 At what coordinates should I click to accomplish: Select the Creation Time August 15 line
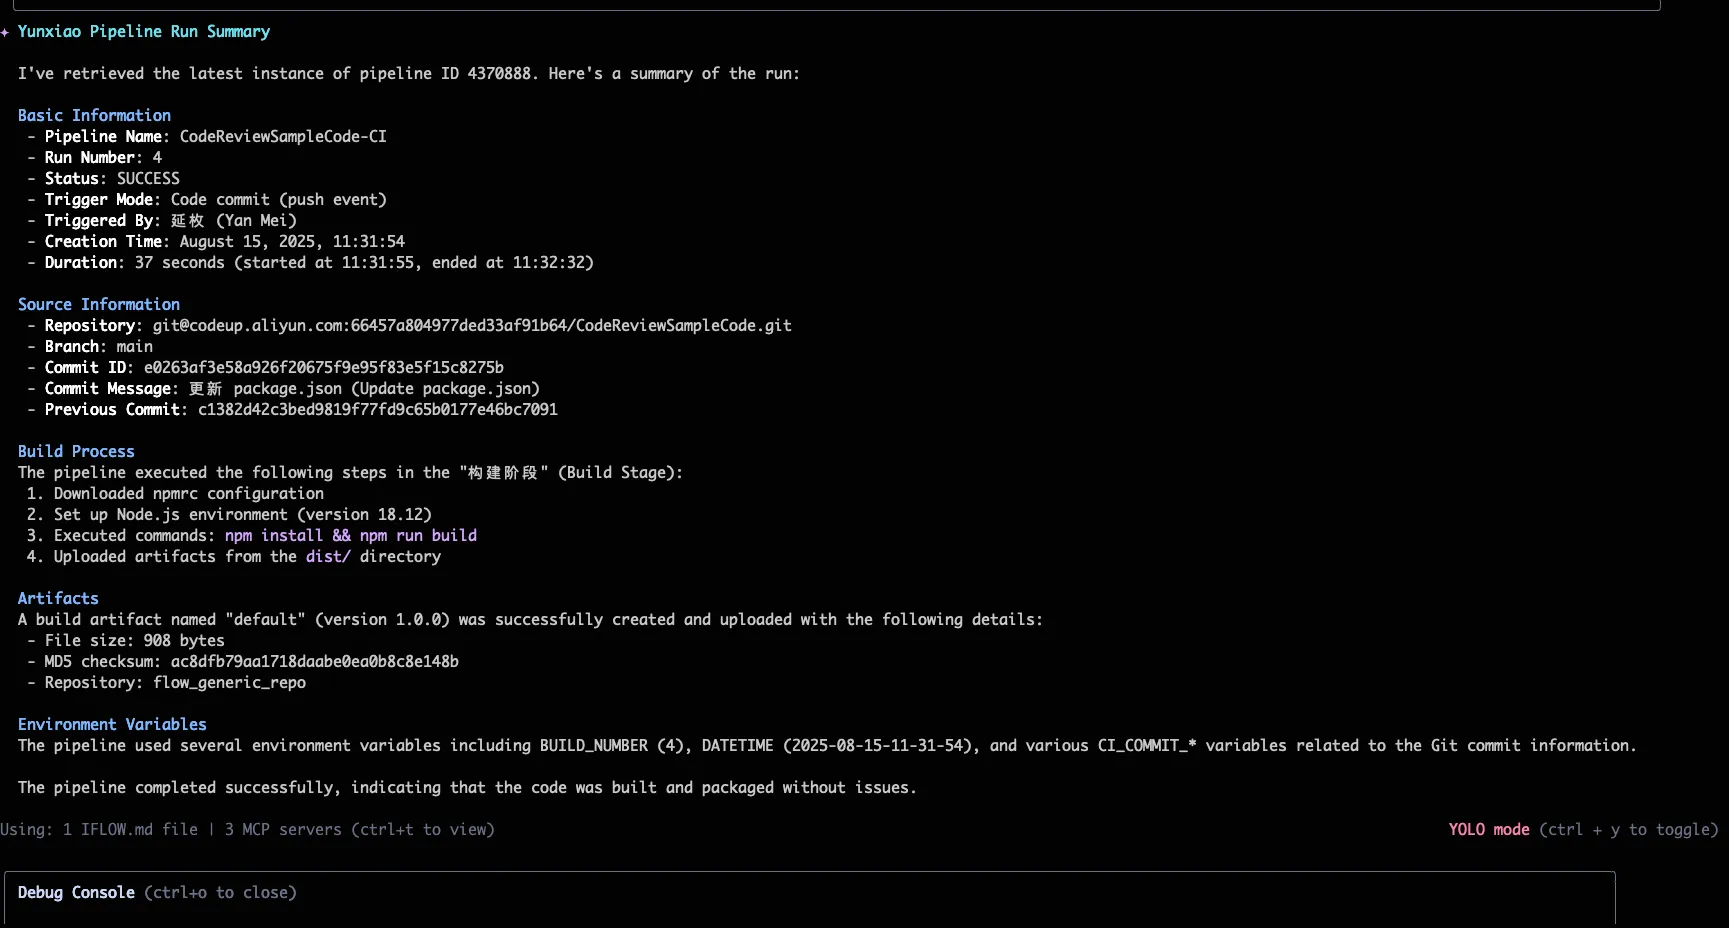click(x=216, y=241)
